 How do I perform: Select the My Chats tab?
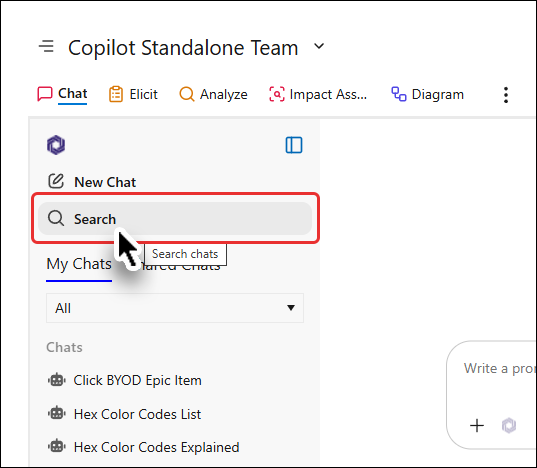coord(79,264)
